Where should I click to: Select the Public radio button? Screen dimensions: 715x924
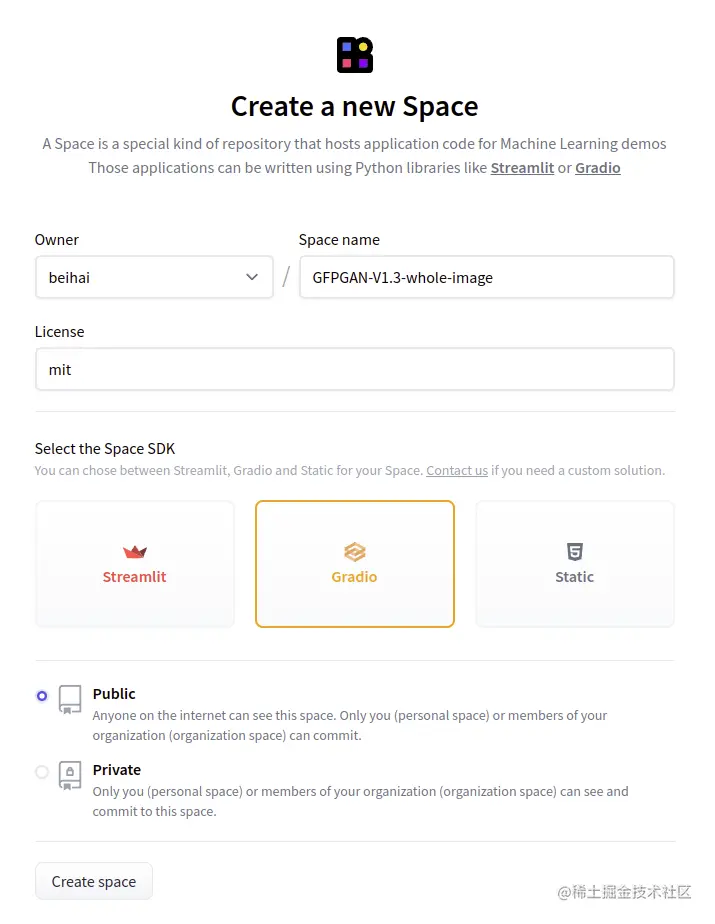42,696
